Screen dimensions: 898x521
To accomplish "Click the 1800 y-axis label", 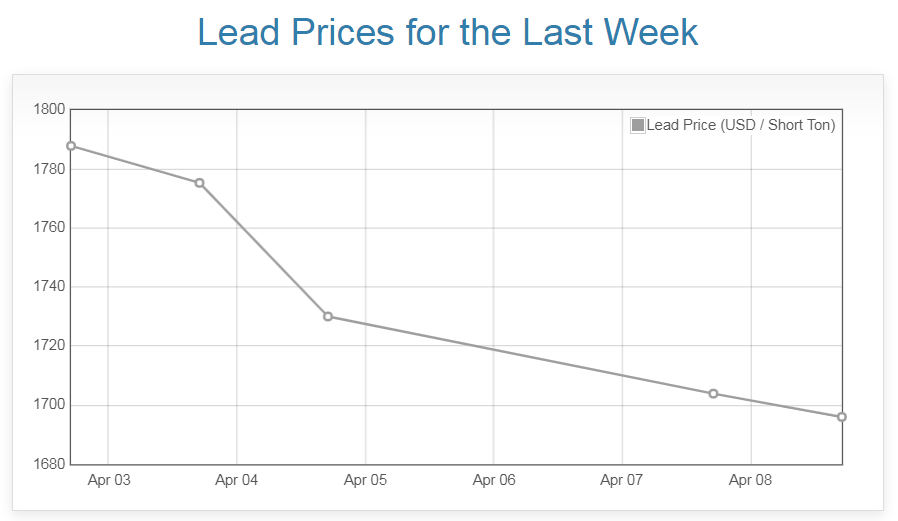I will tap(49, 110).
